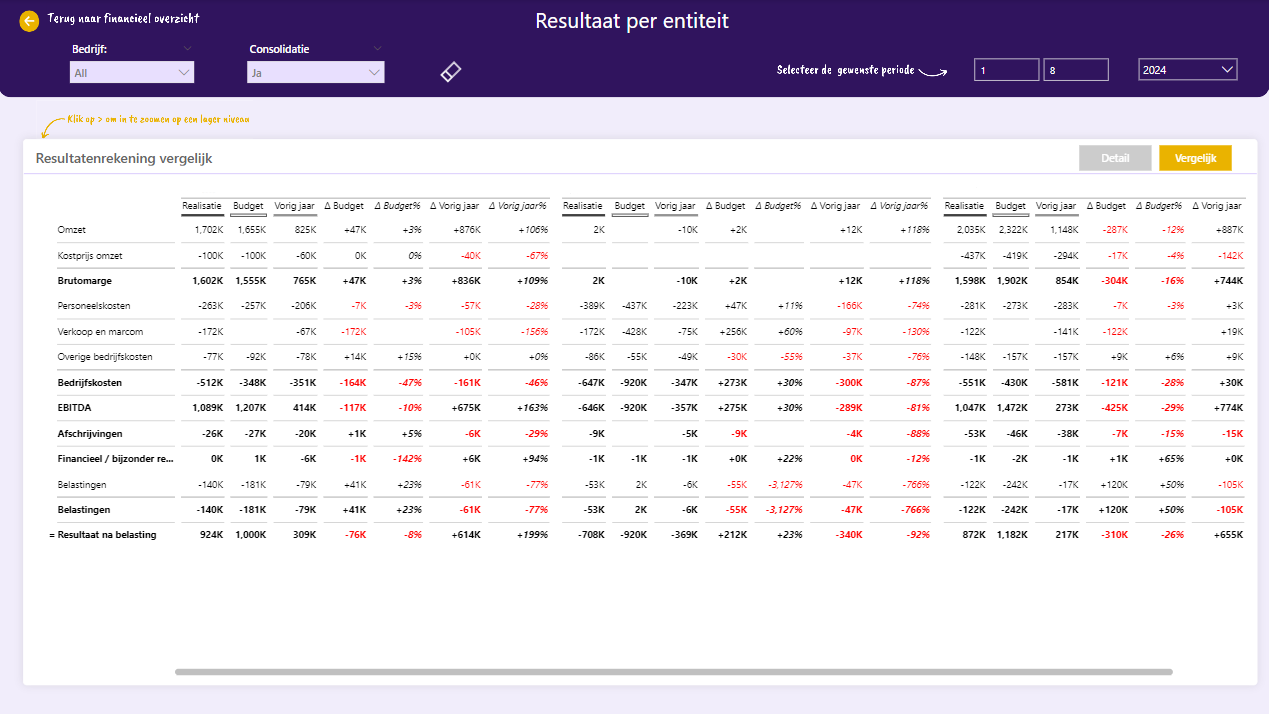
Task: Click the yellow back arrow icon
Action: pos(29,21)
